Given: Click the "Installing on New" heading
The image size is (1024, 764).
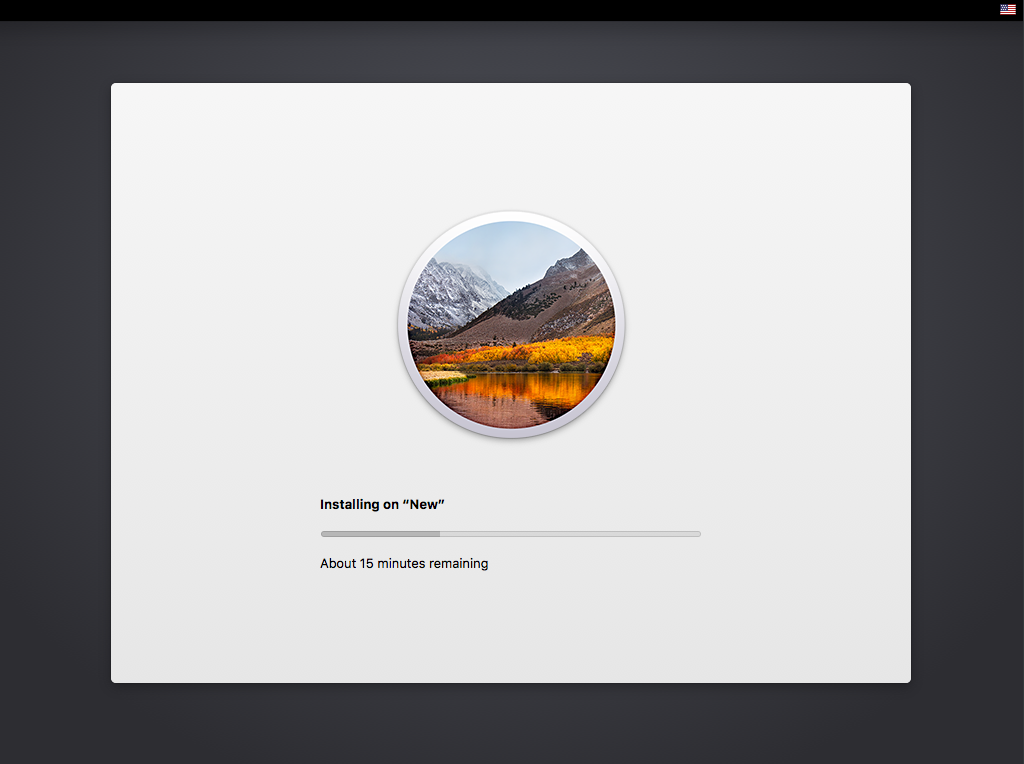Looking at the screenshot, I should click(382, 505).
